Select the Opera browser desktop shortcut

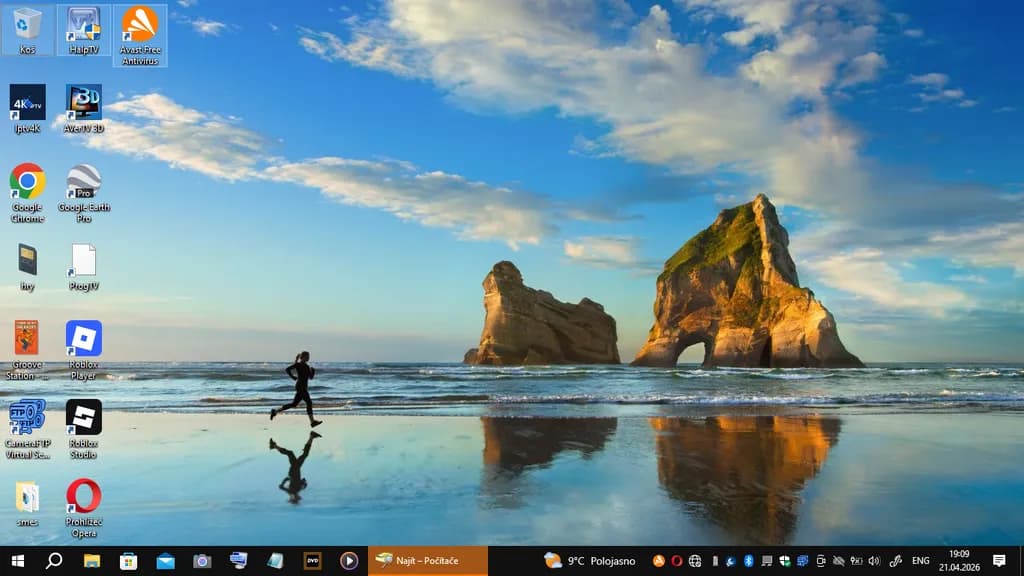84,508
